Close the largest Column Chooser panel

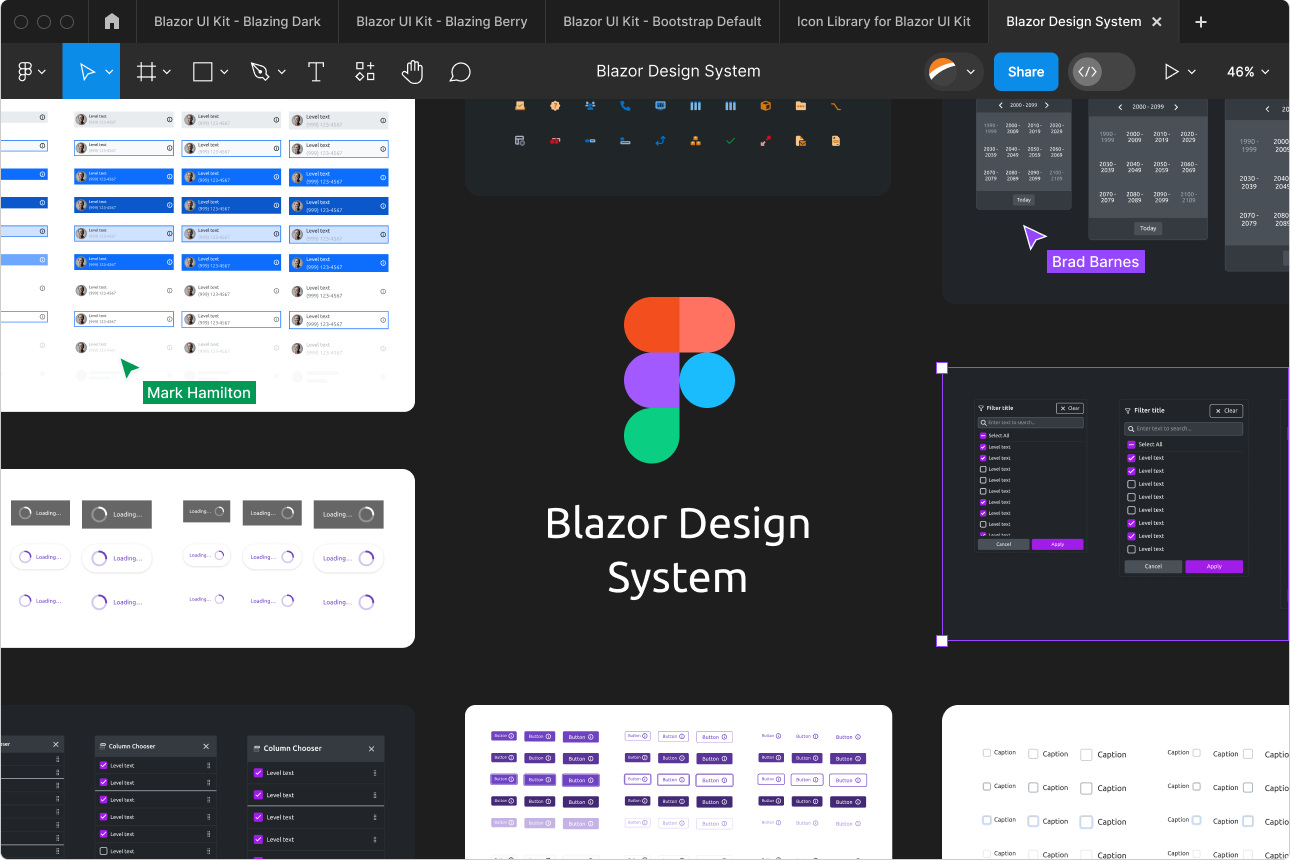click(x=371, y=749)
